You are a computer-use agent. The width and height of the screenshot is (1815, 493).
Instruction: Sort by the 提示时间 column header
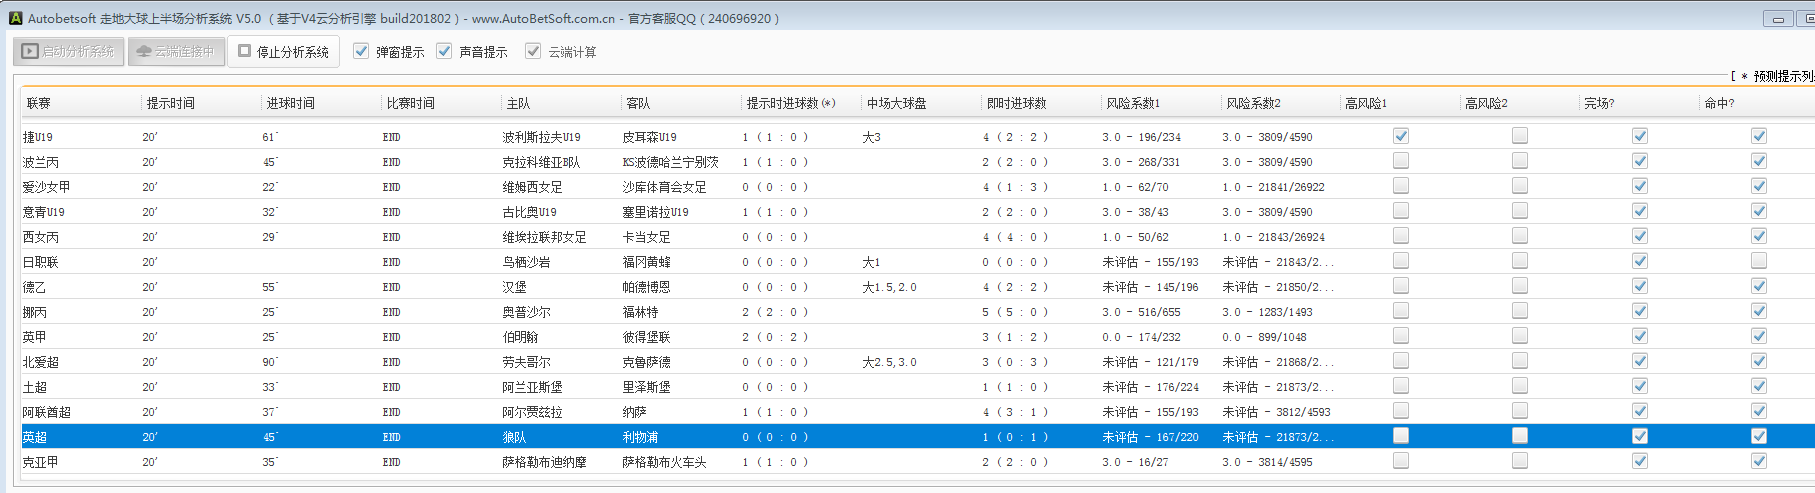coord(170,103)
